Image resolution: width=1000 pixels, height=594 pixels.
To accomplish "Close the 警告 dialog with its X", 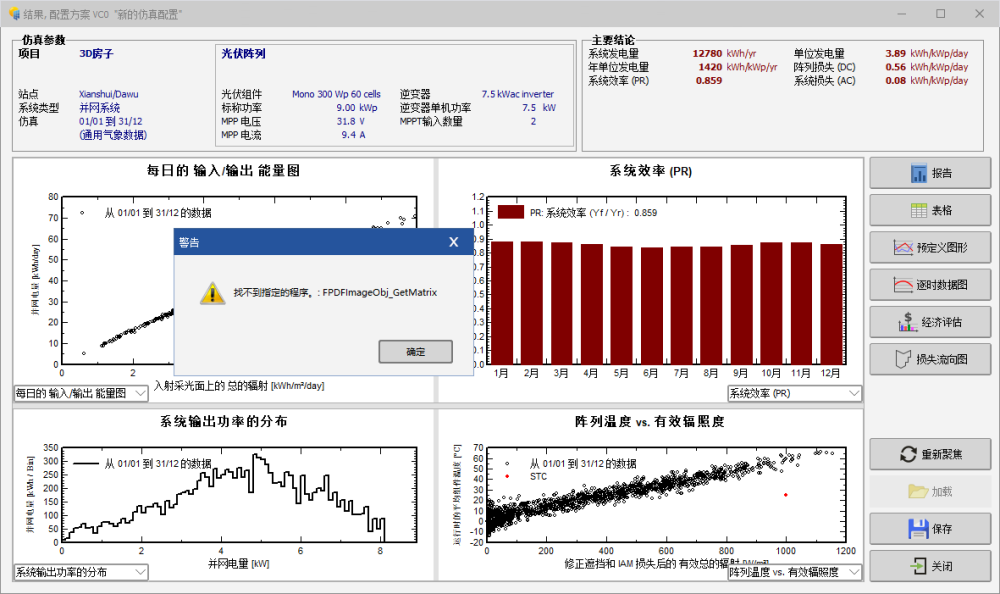I will click(x=453, y=242).
